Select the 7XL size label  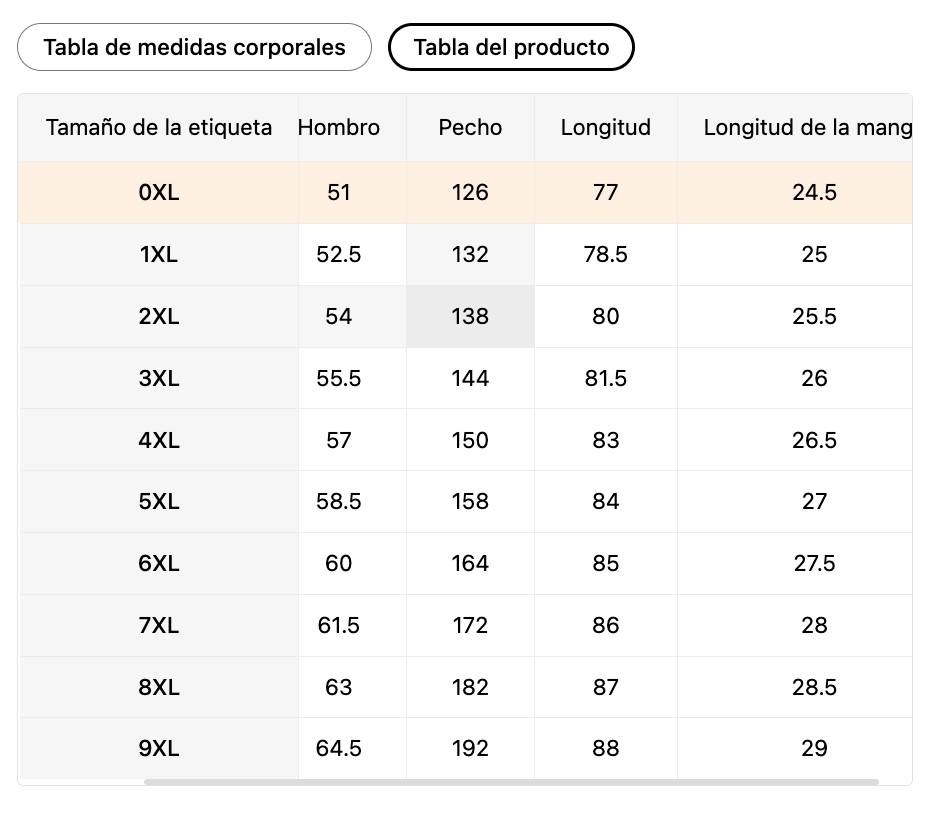coord(159,625)
